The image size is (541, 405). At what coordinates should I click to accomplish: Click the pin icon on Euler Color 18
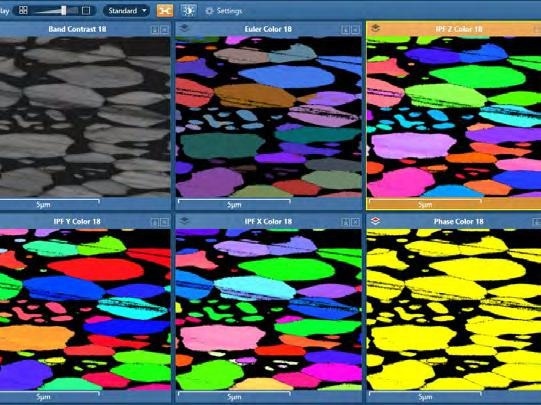(345, 30)
